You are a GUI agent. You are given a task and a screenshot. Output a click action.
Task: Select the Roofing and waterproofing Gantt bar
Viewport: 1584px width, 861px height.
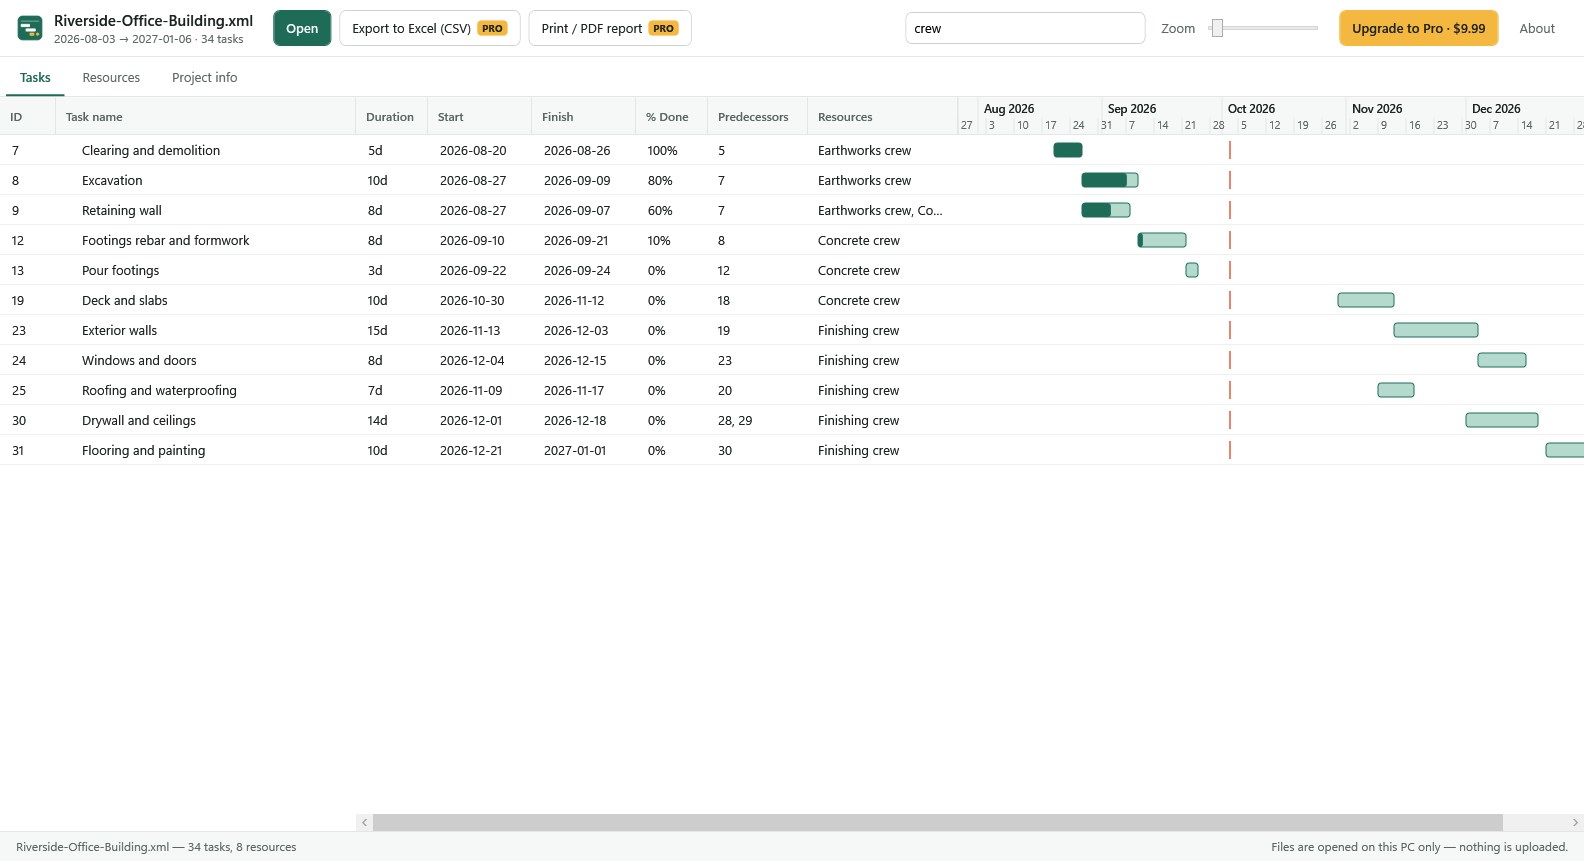coord(1396,390)
